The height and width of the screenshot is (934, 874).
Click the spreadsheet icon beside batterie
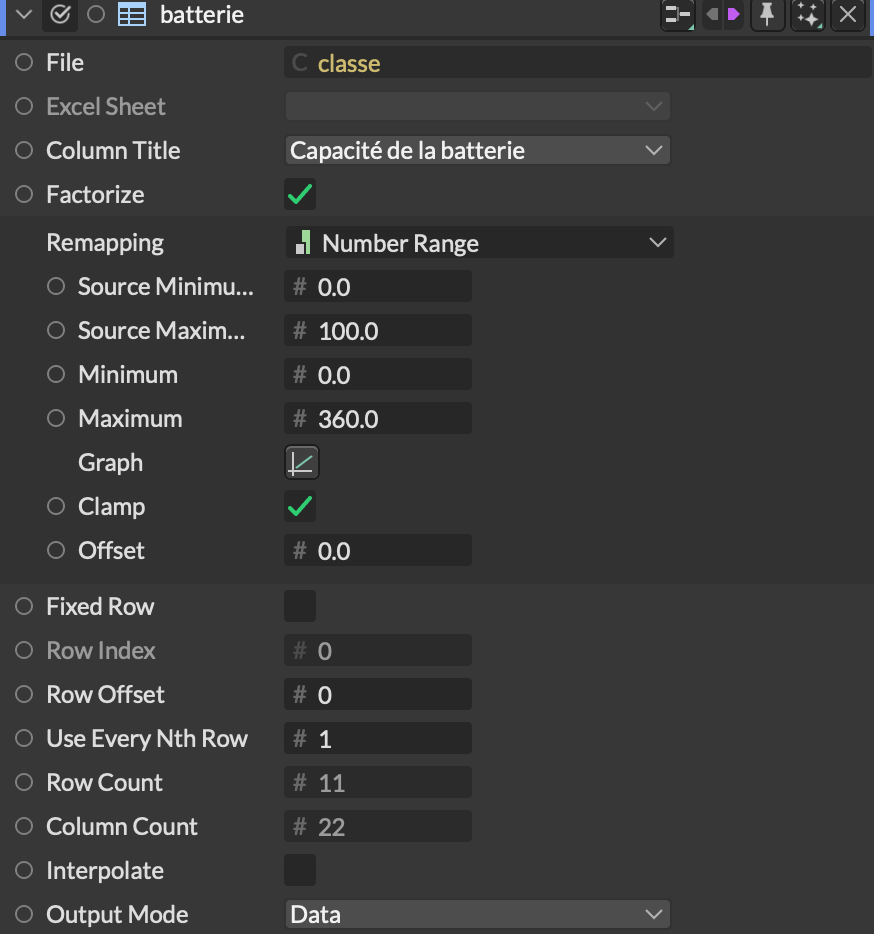pyautogui.click(x=131, y=15)
